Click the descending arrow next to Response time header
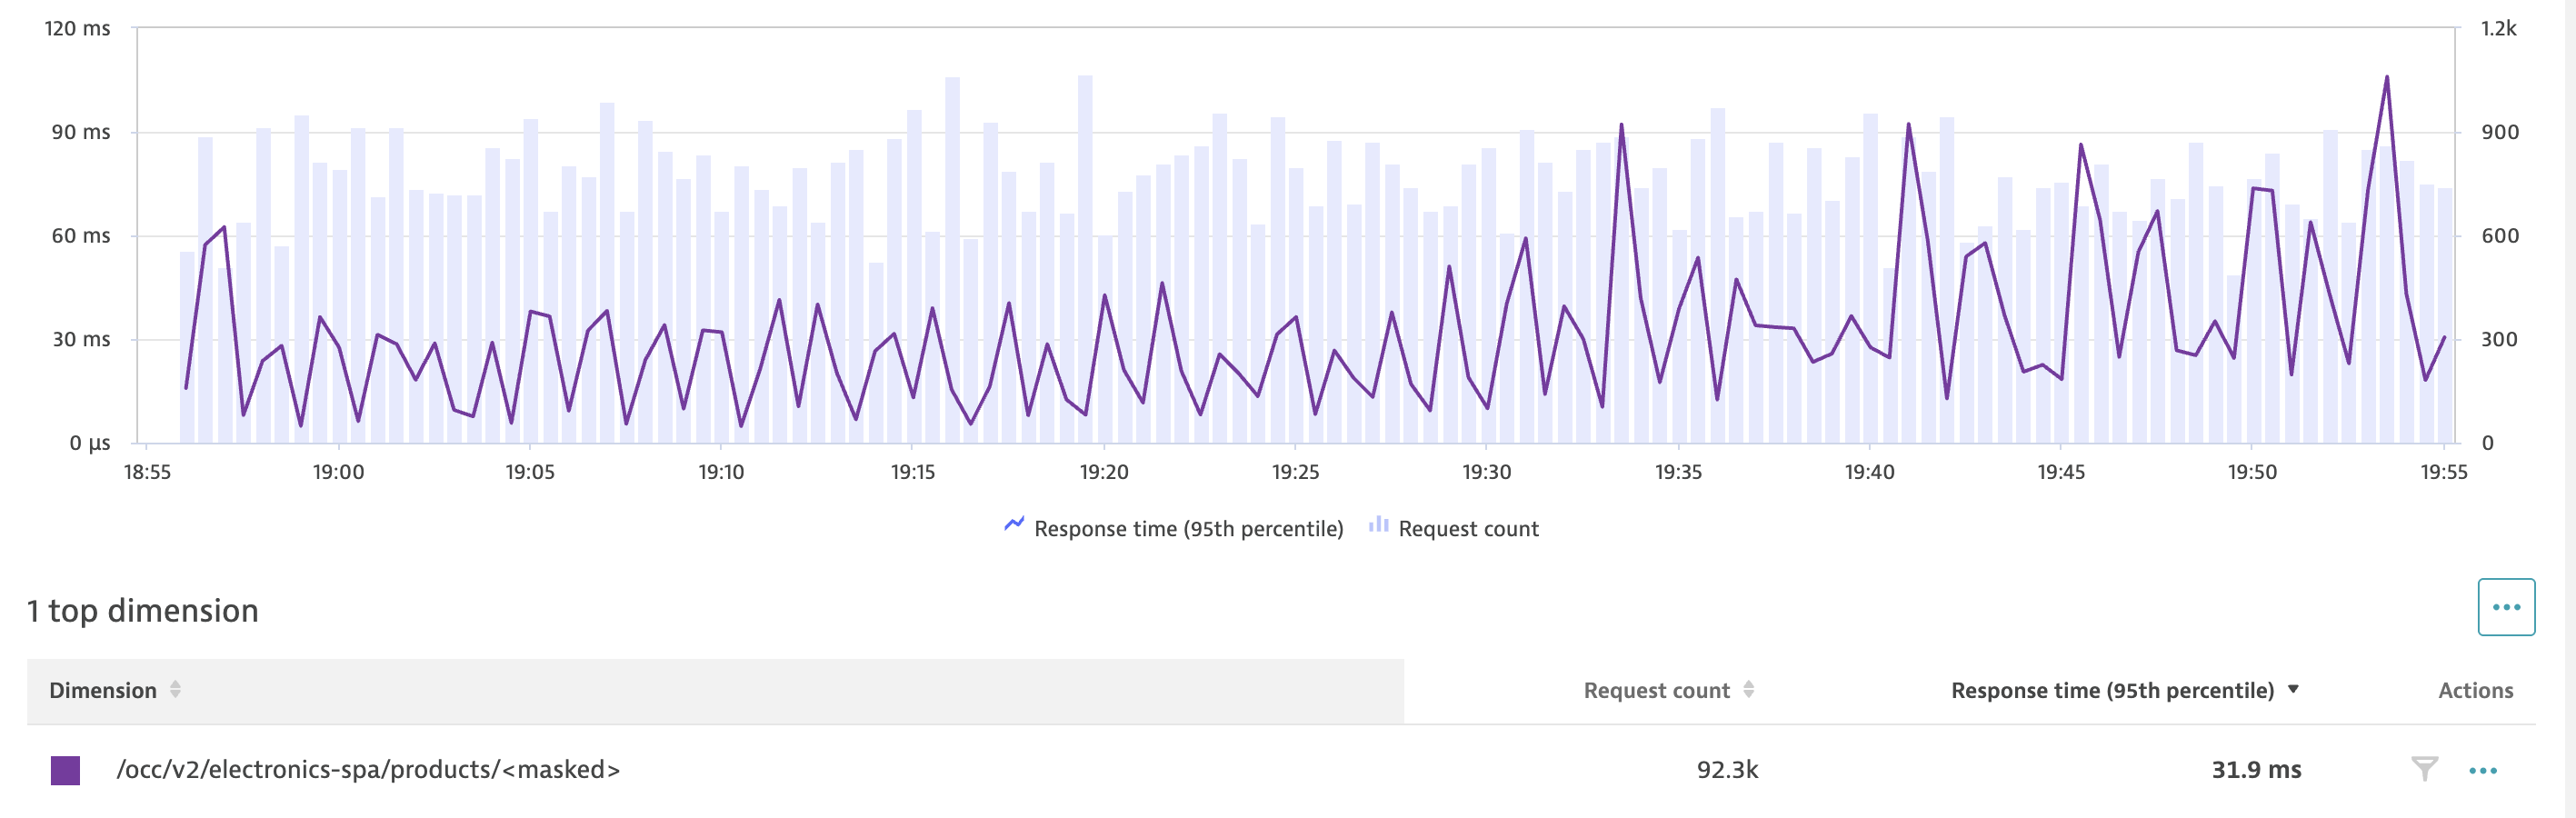The height and width of the screenshot is (818, 2576). (x=2293, y=689)
